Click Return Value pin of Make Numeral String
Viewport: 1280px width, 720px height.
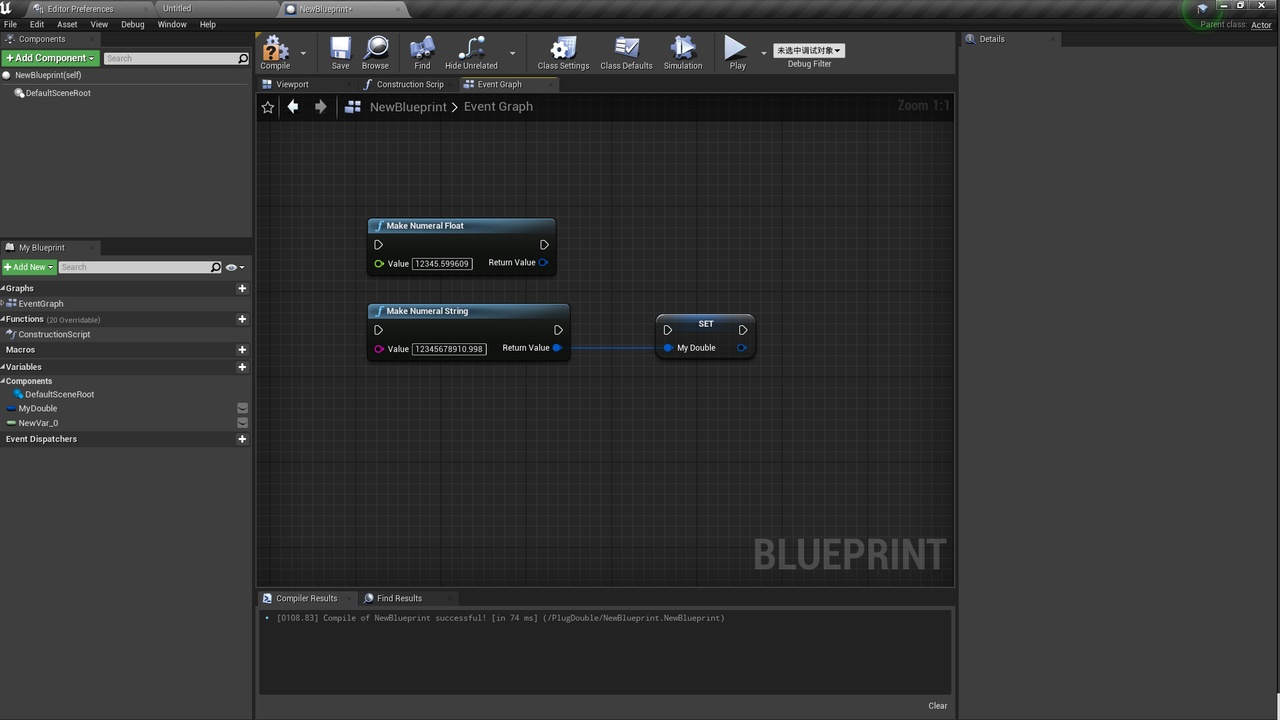557,348
